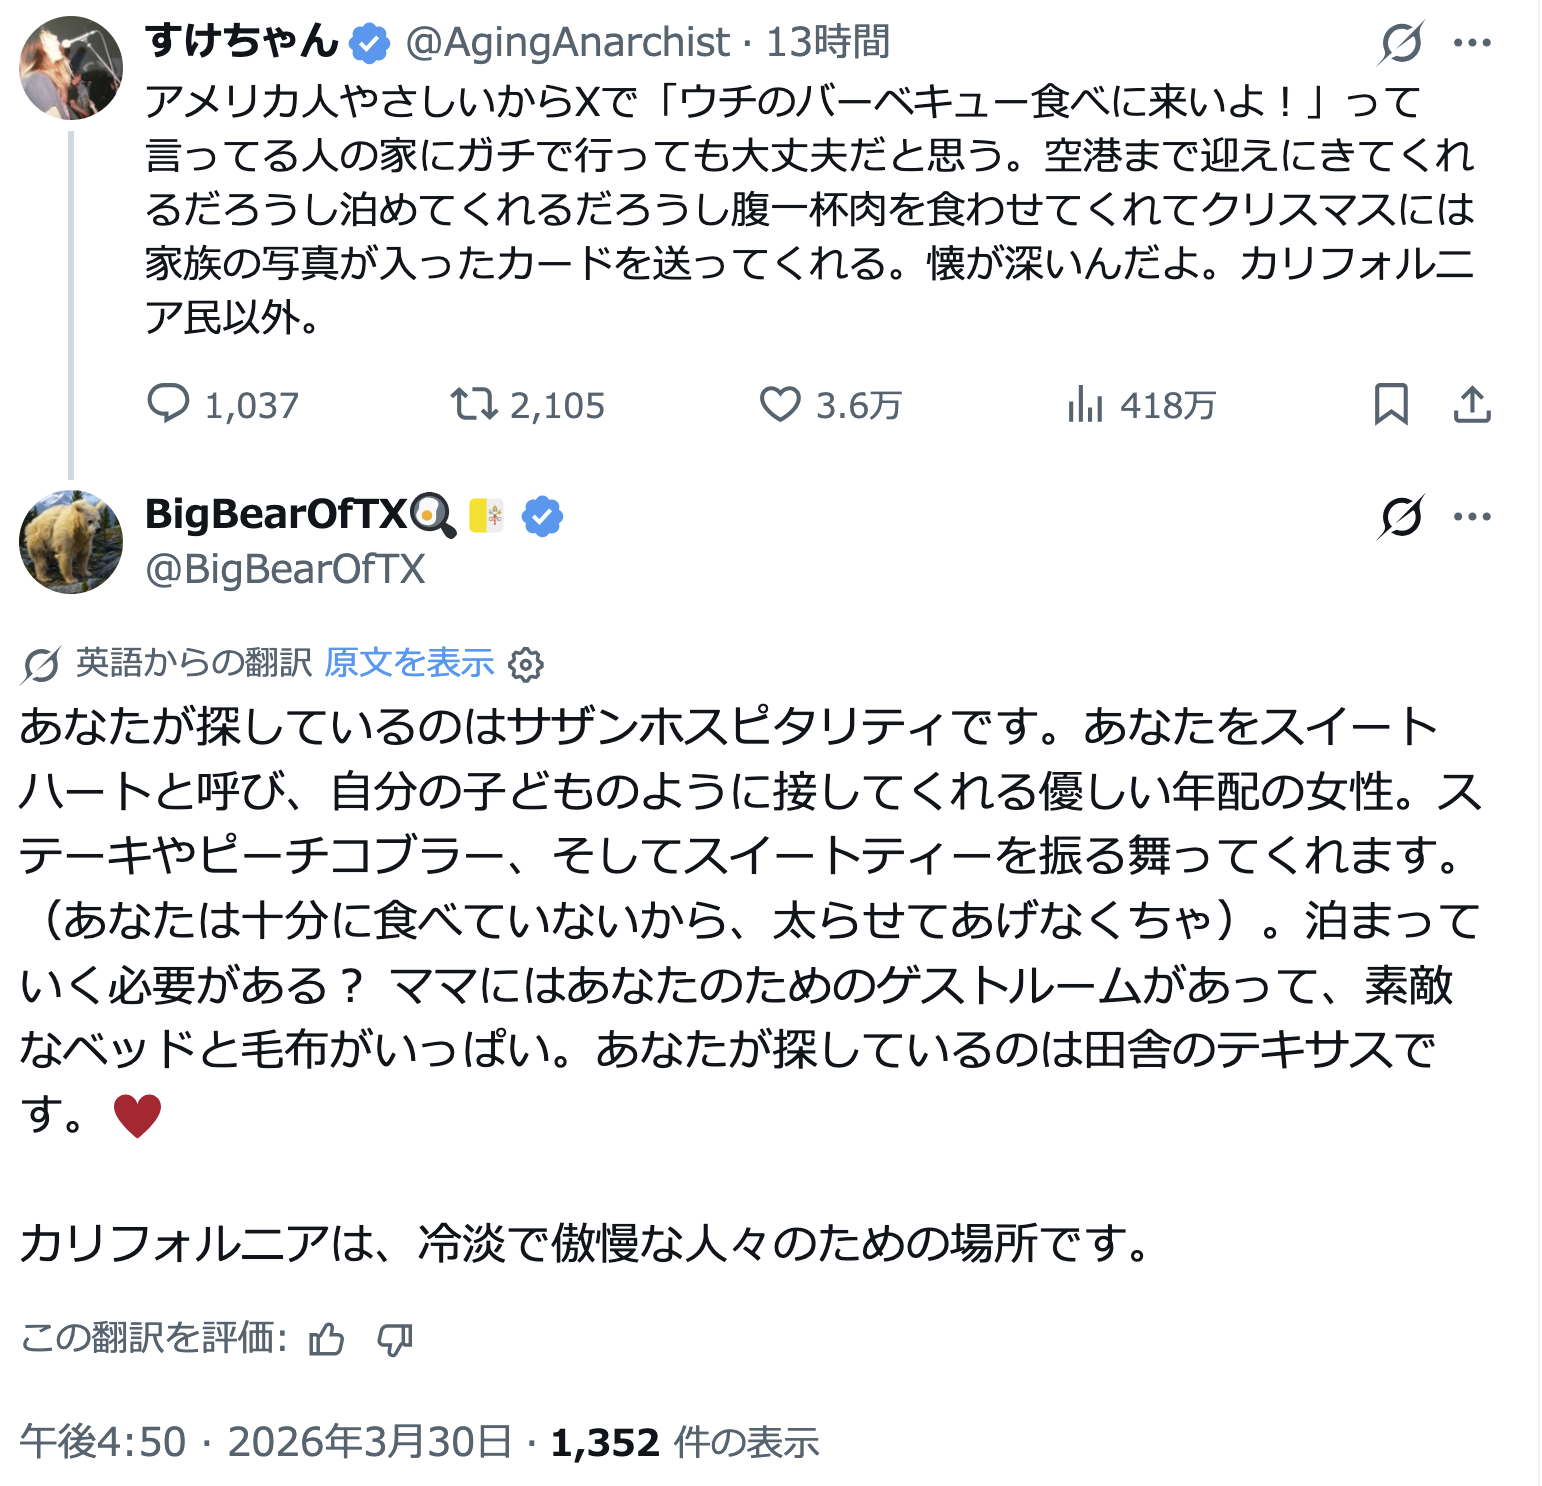Like すけちゃん's tweet

coord(780,404)
